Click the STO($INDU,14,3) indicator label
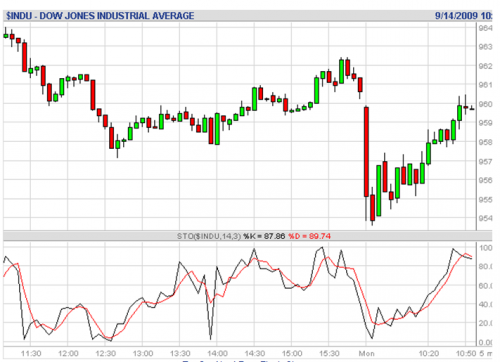This screenshot has height=362, width=500. click(x=209, y=236)
